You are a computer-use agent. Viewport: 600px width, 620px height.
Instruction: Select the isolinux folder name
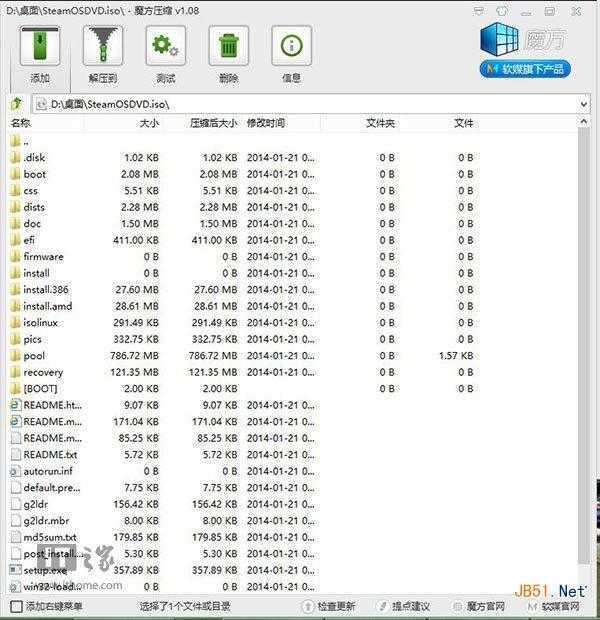(40, 323)
